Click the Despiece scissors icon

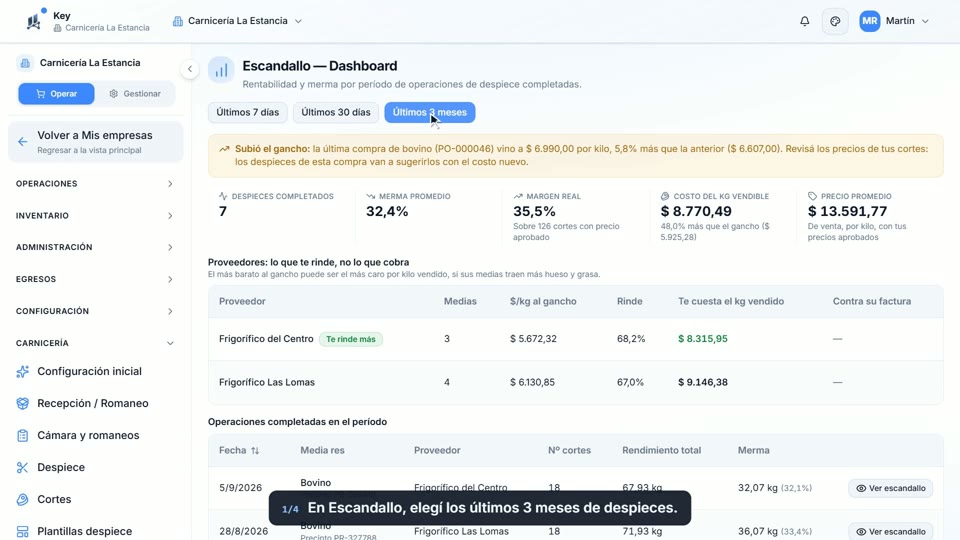(x=23, y=467)
